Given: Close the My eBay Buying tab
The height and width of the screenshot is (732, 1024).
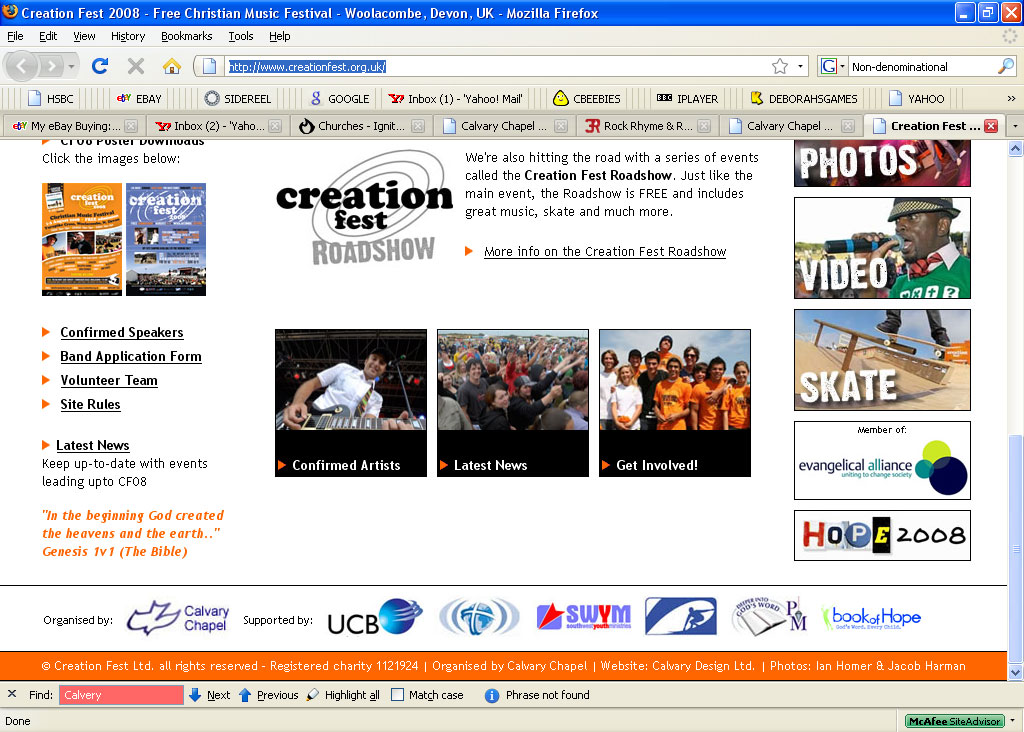Looking at the screenshot, I should pyautogui.click(x=131, y=126).
